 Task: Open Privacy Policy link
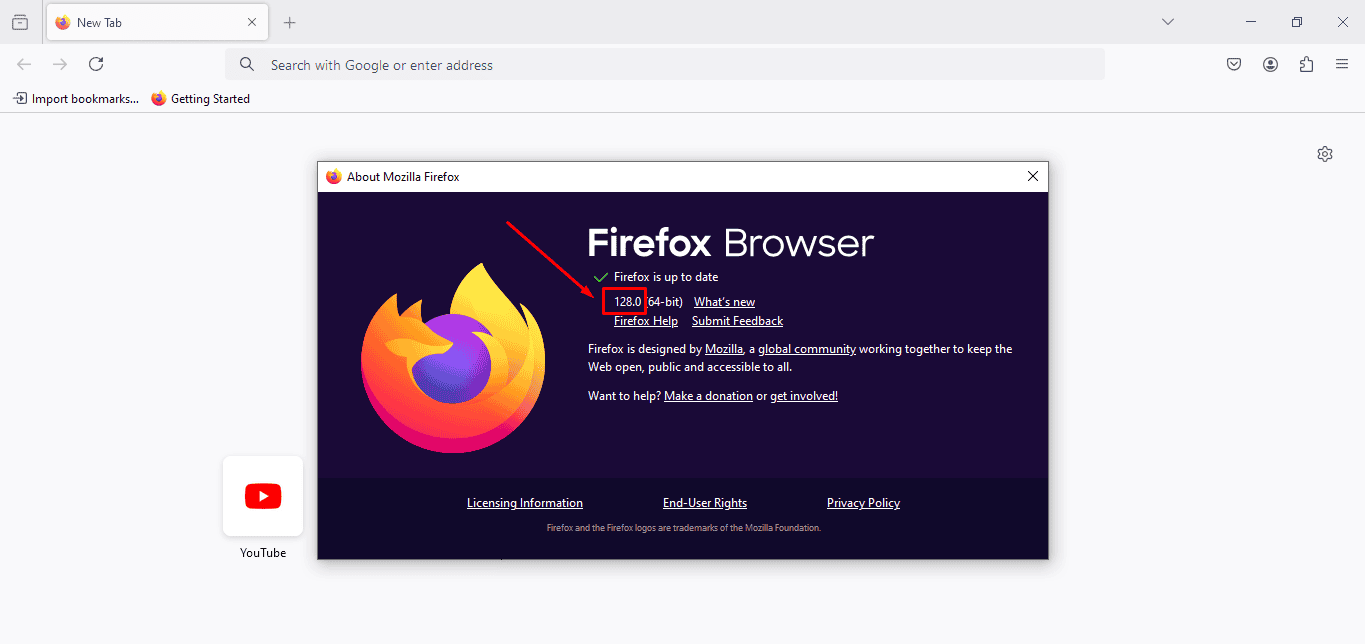pos(863,503)
